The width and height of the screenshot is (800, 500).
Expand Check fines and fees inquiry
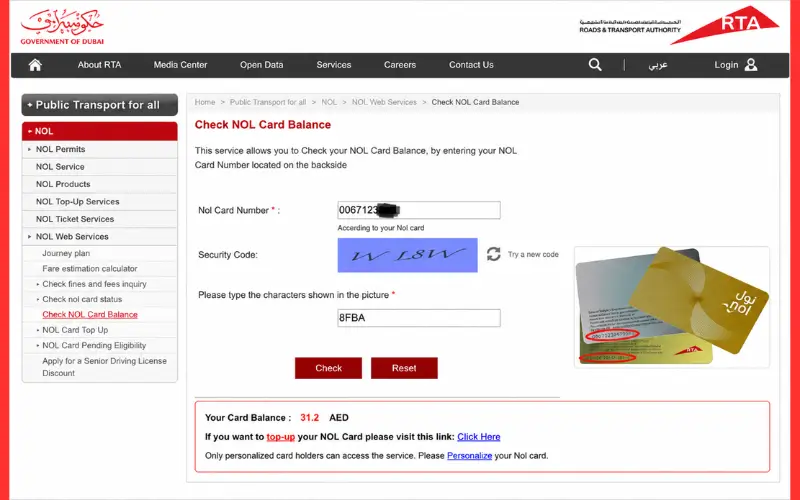click(94, 284)
